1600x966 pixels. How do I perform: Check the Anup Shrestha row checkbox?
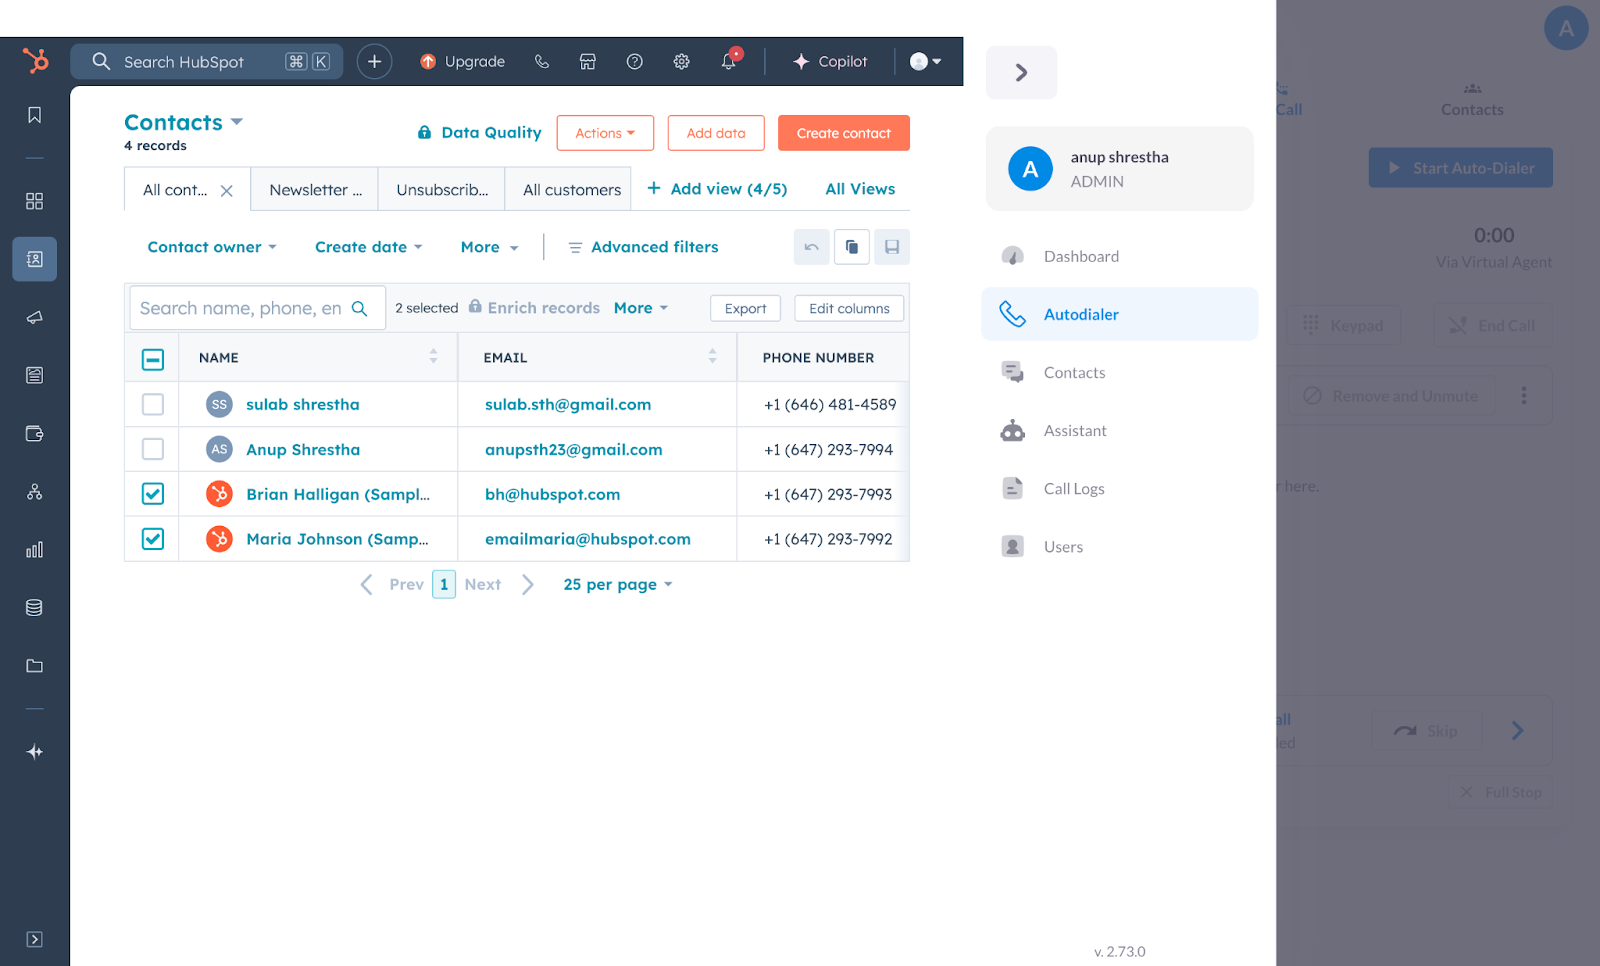click(x=153, y=449)
